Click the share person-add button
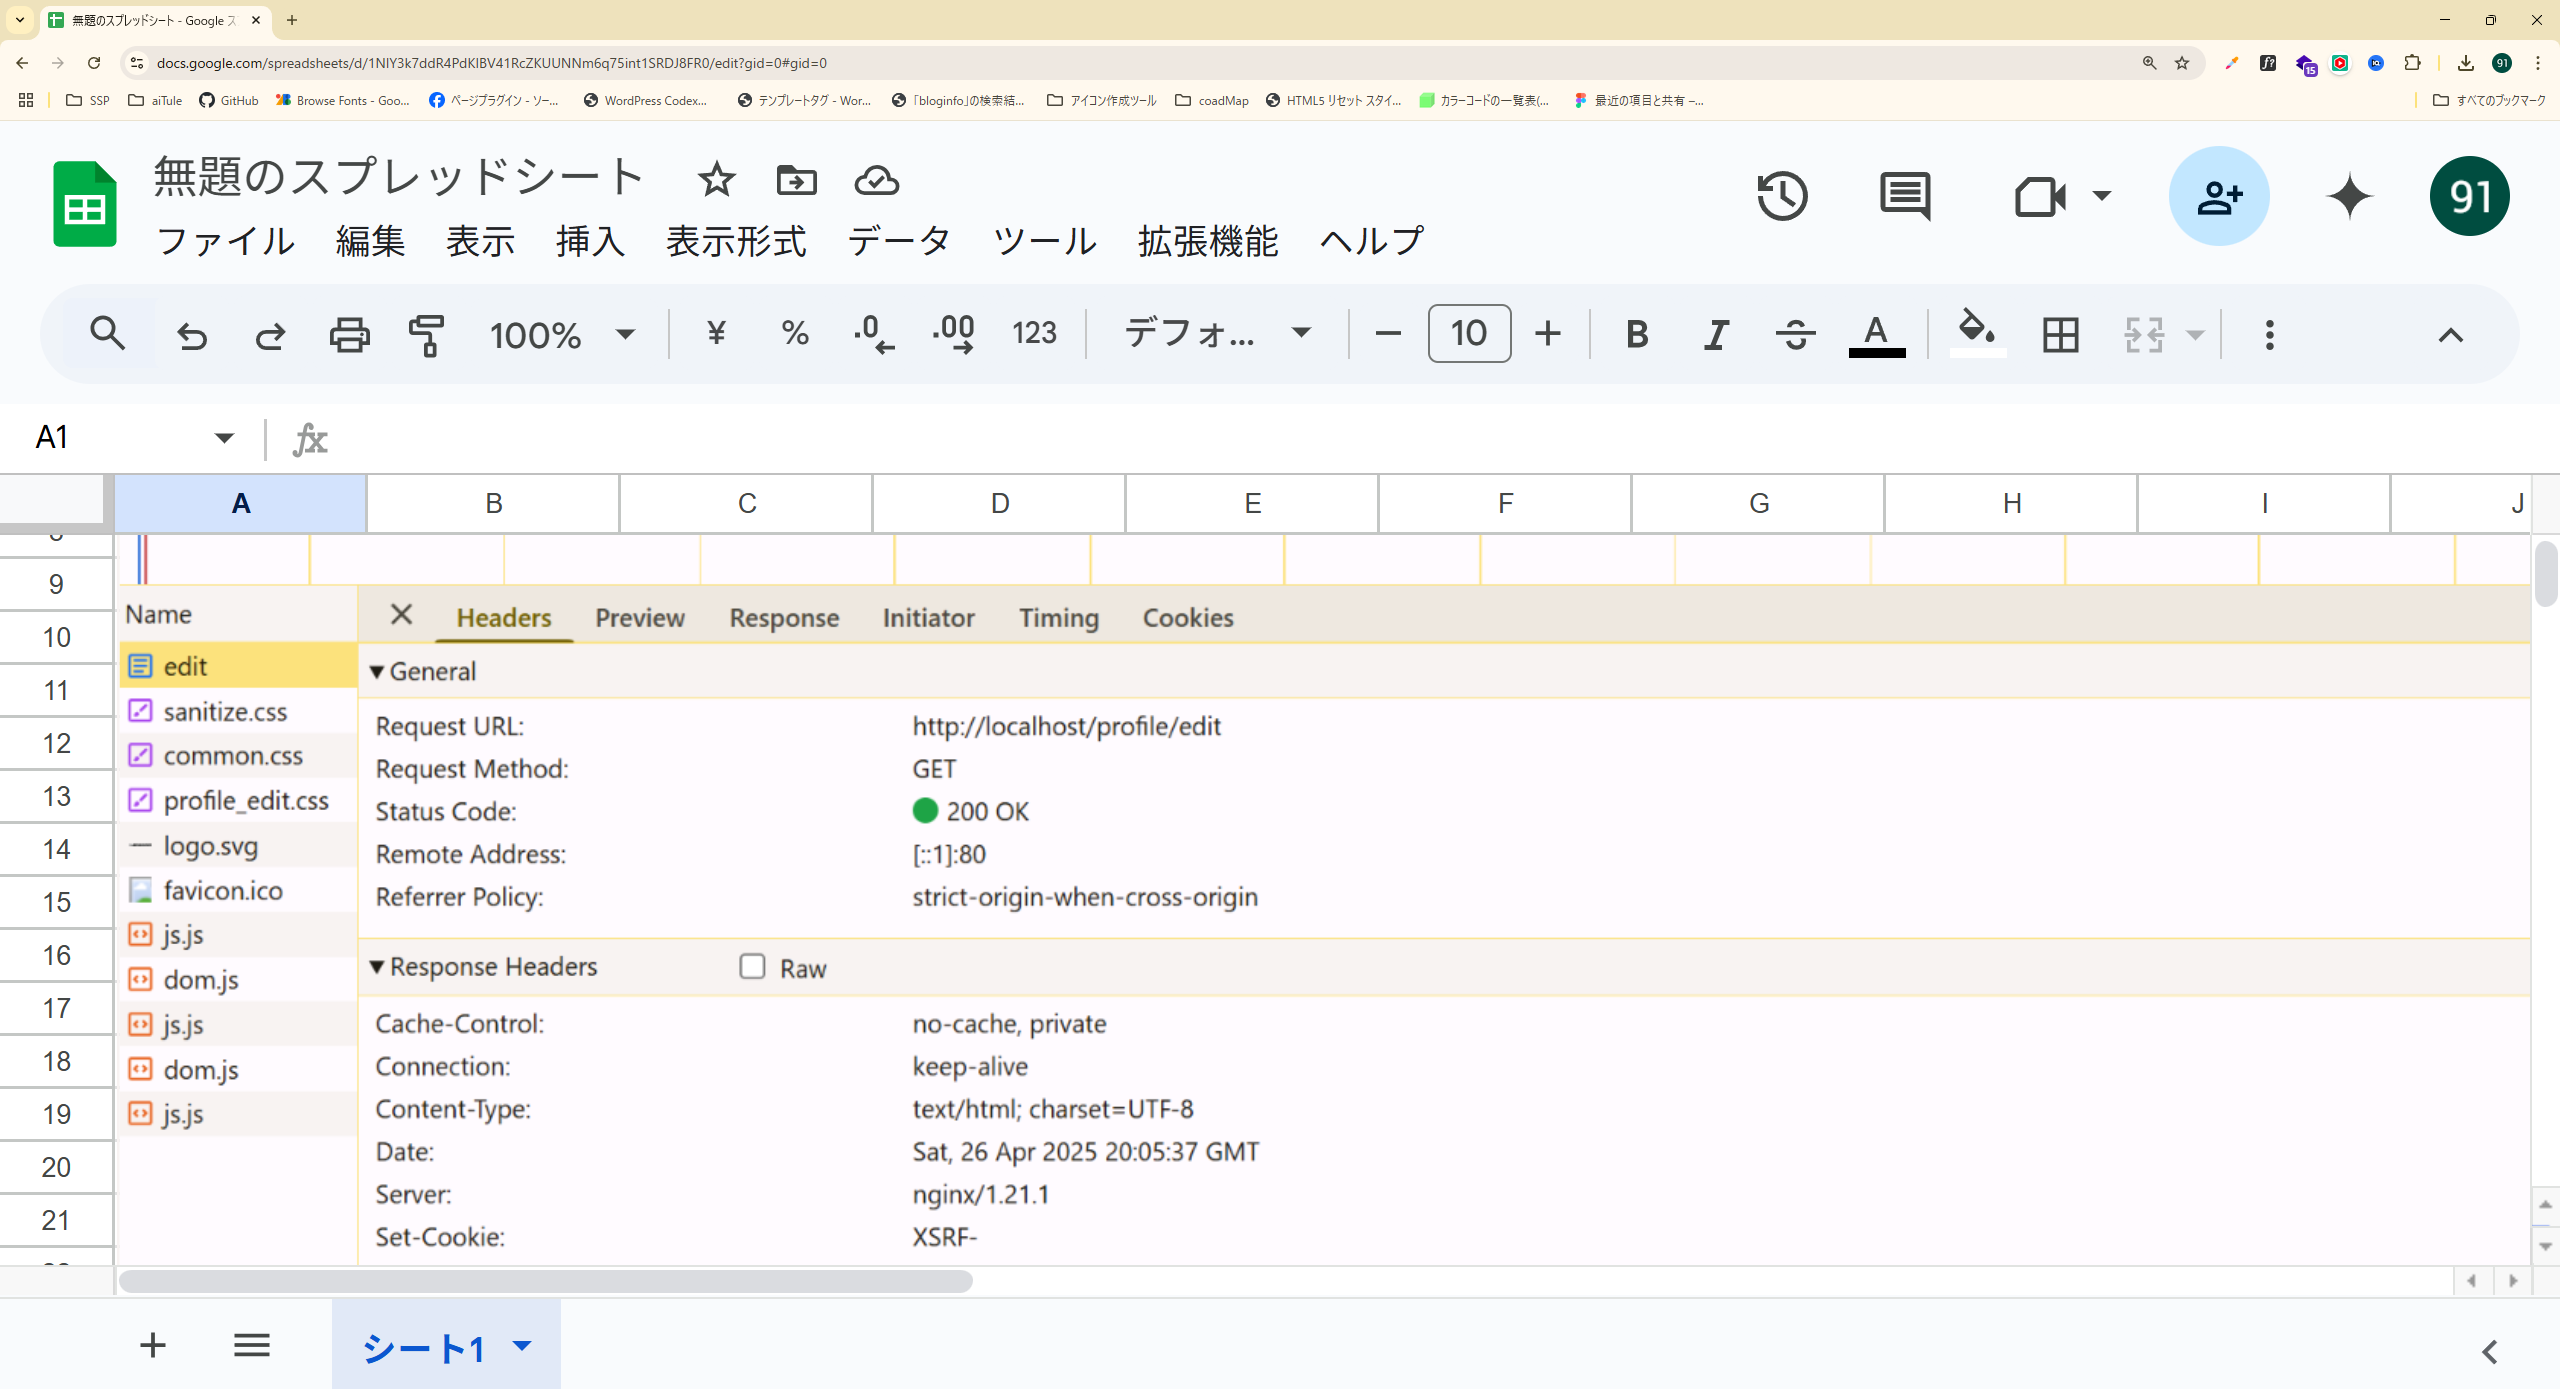The image size is (2560, 1392). pyautogui.click(x=2218, y=196)
